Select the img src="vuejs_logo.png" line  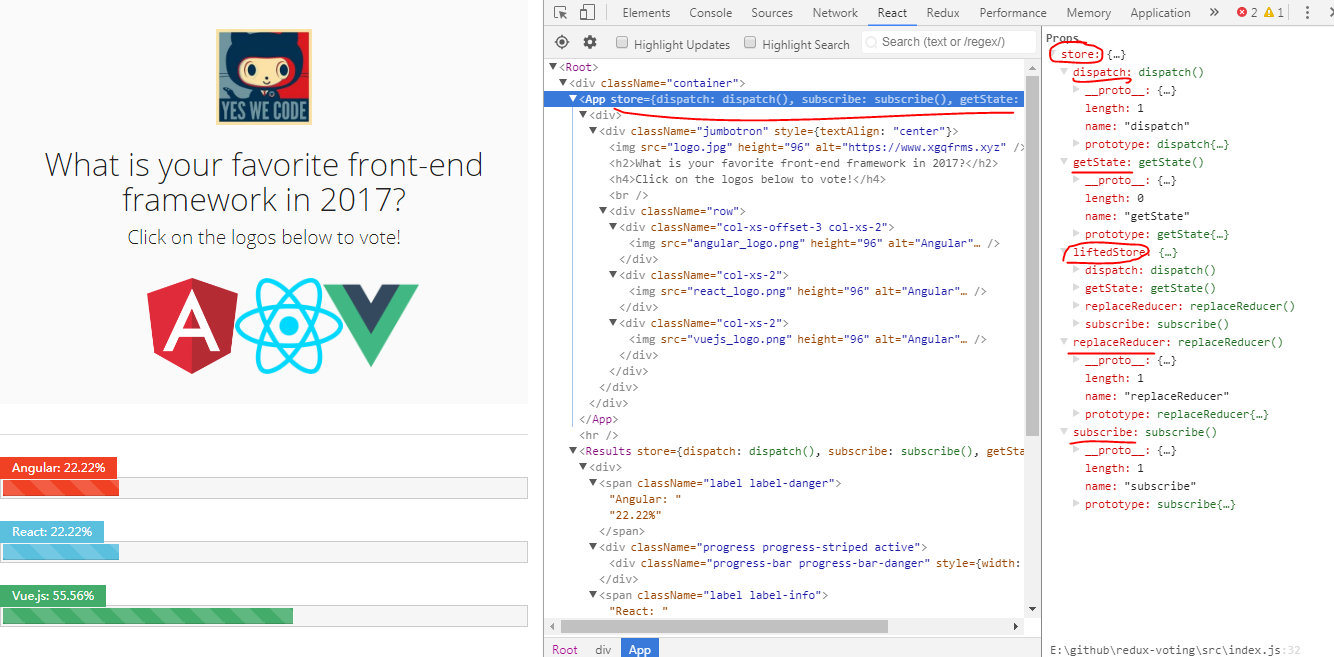tap(808, 339)
